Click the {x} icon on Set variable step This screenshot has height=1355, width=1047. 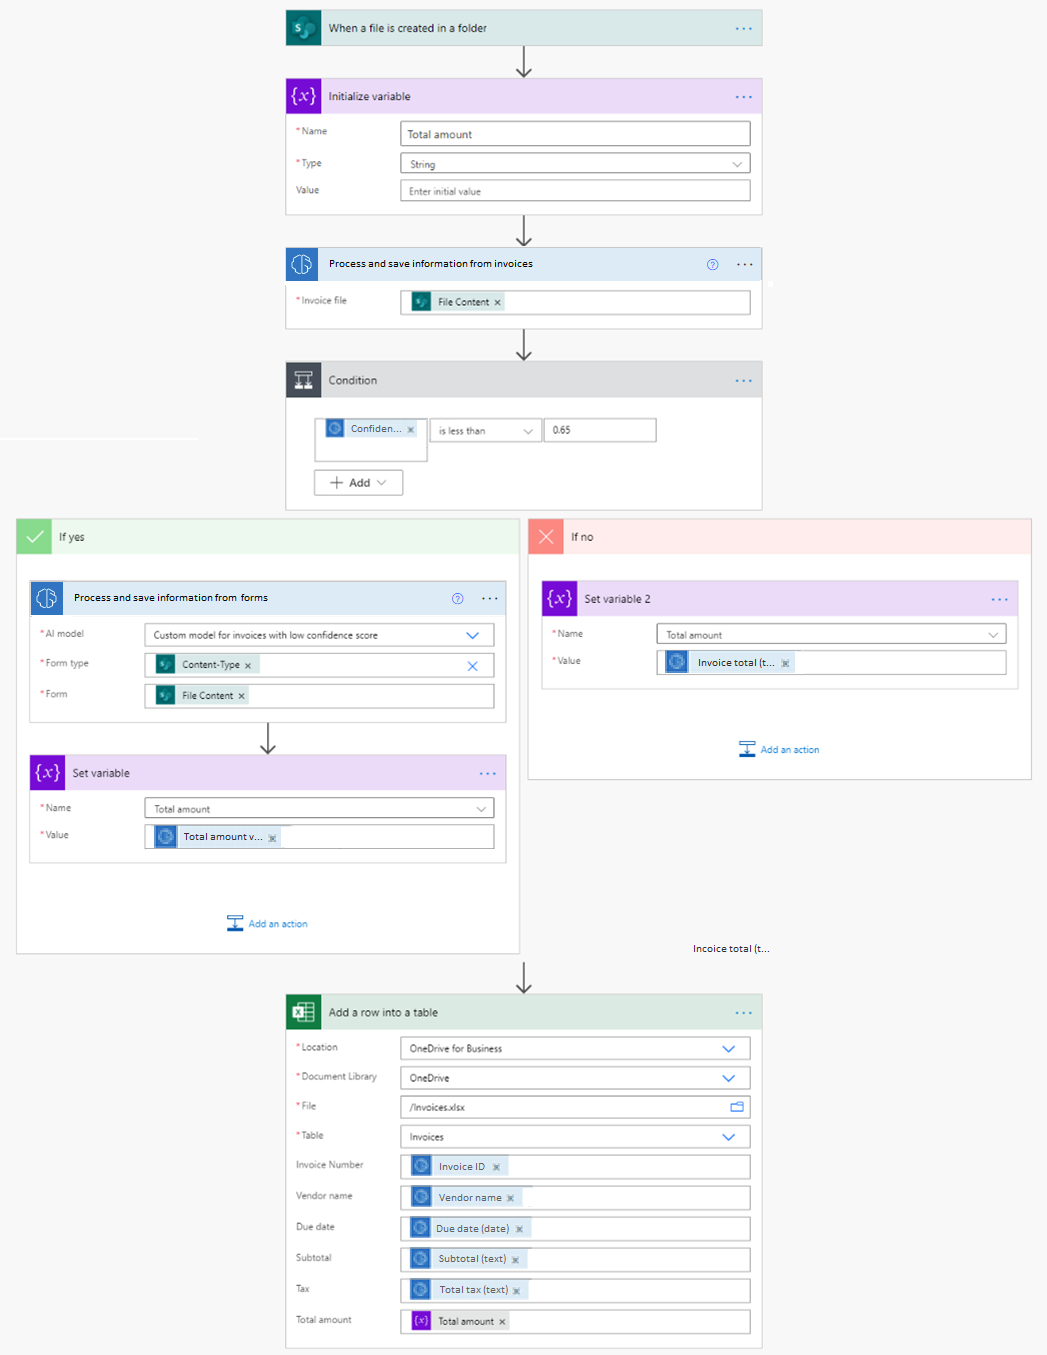(46, 772)
